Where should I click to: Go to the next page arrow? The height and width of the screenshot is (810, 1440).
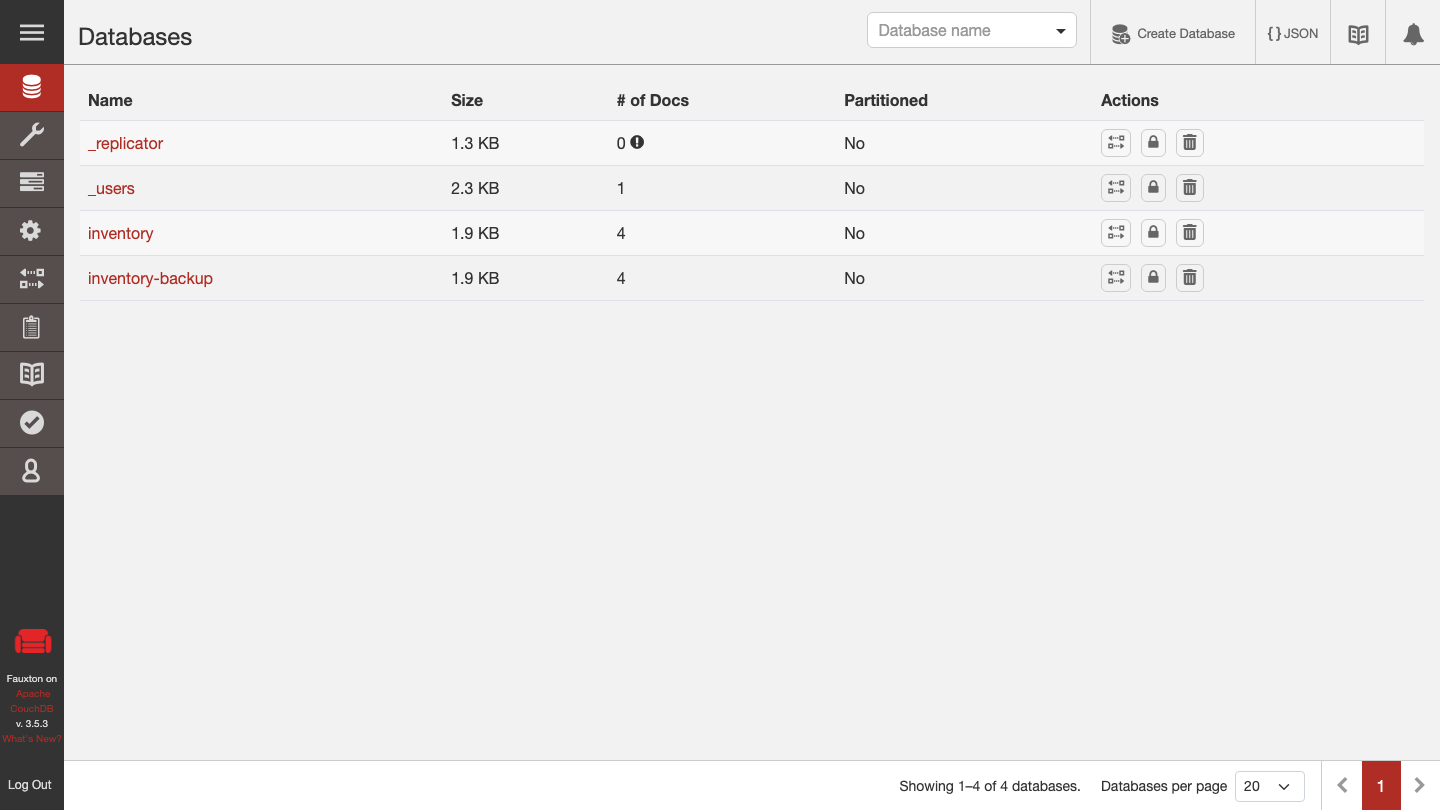click(x=1419, y=786)
